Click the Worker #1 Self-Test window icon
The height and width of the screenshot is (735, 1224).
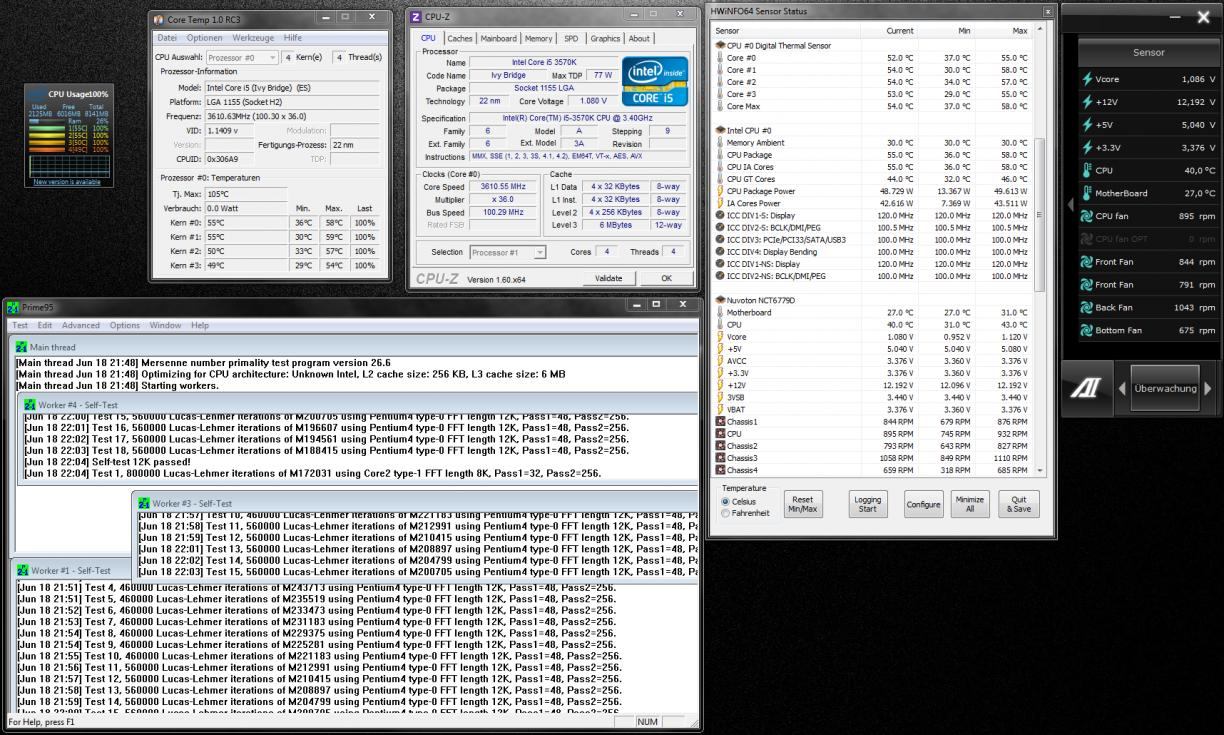[23, 571]
